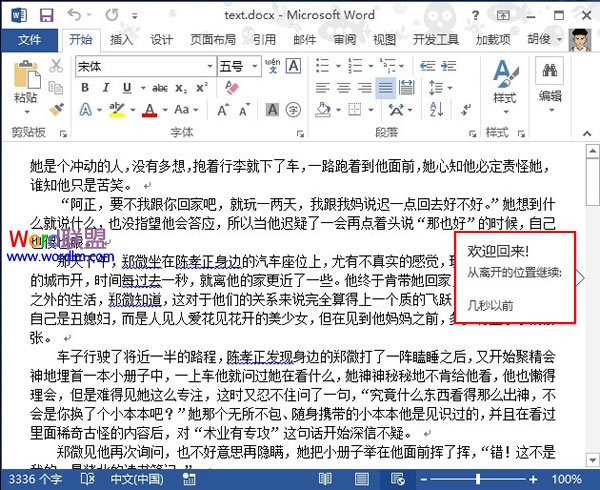Click the Save icon in quick access toolbar

[47, 15]
